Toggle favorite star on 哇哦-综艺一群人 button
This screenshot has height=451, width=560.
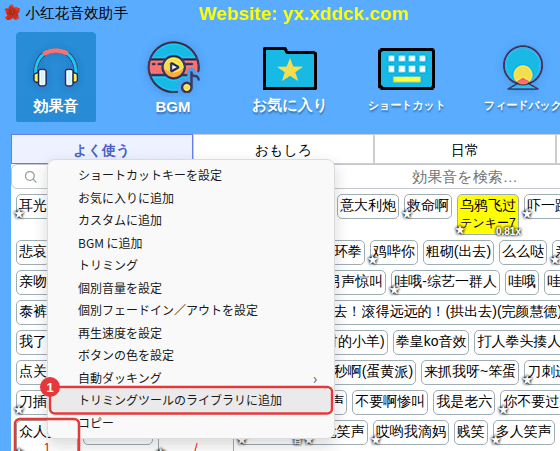click(x=394, y=290)
